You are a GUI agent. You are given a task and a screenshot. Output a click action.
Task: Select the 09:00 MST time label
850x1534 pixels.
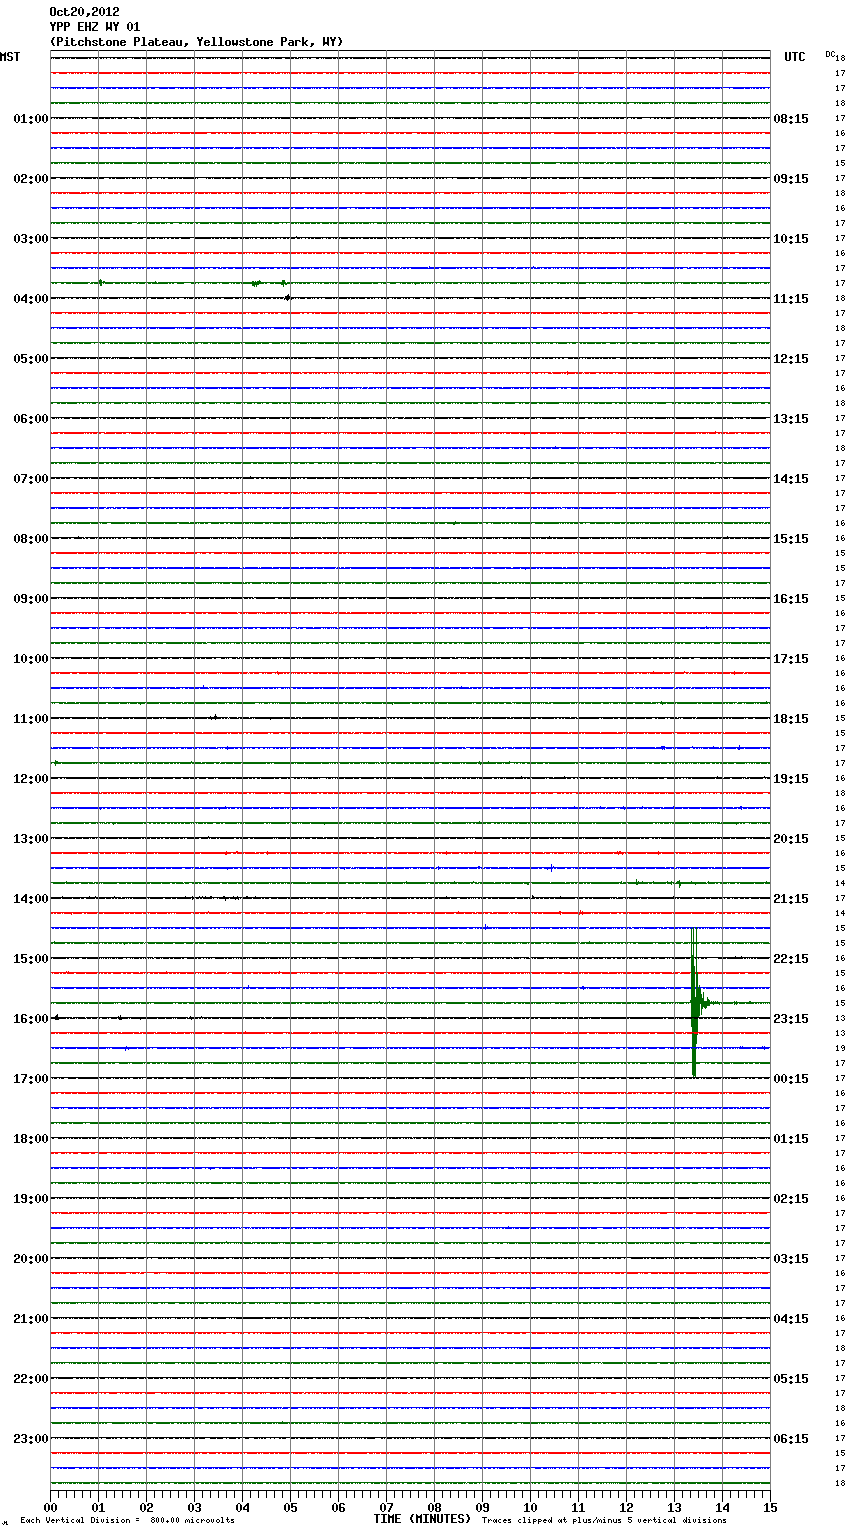[31, 599]
